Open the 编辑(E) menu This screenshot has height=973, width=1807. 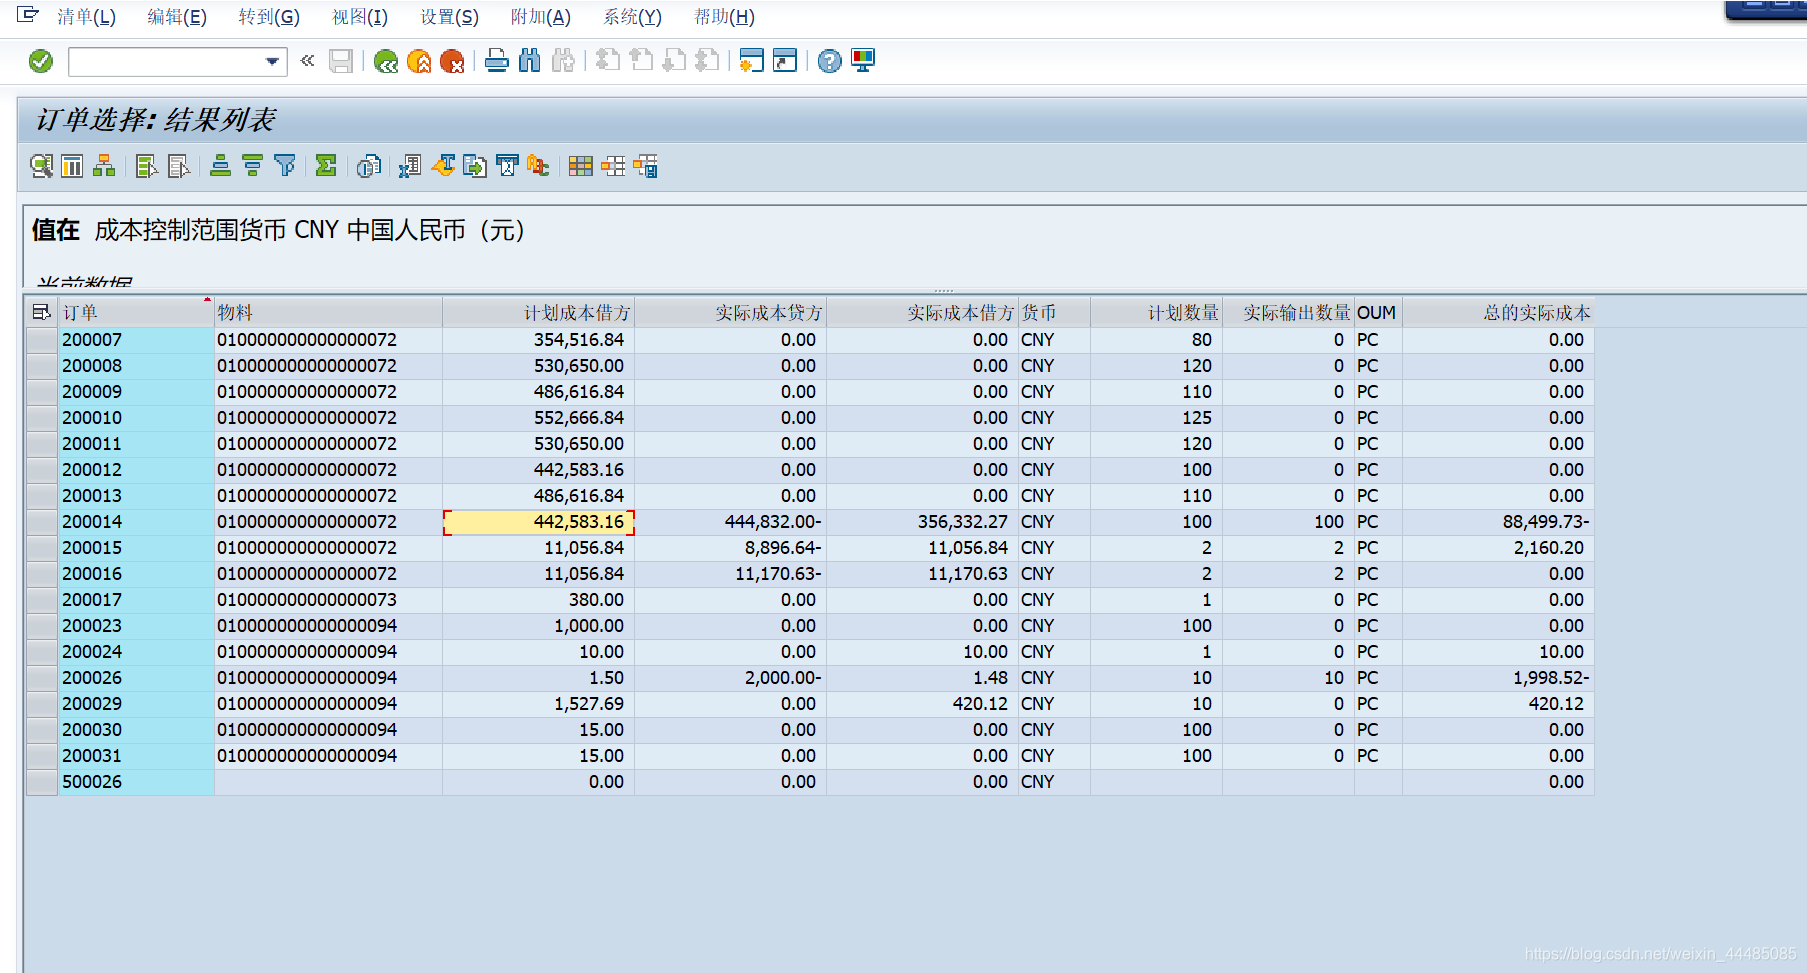coord(177,17)
